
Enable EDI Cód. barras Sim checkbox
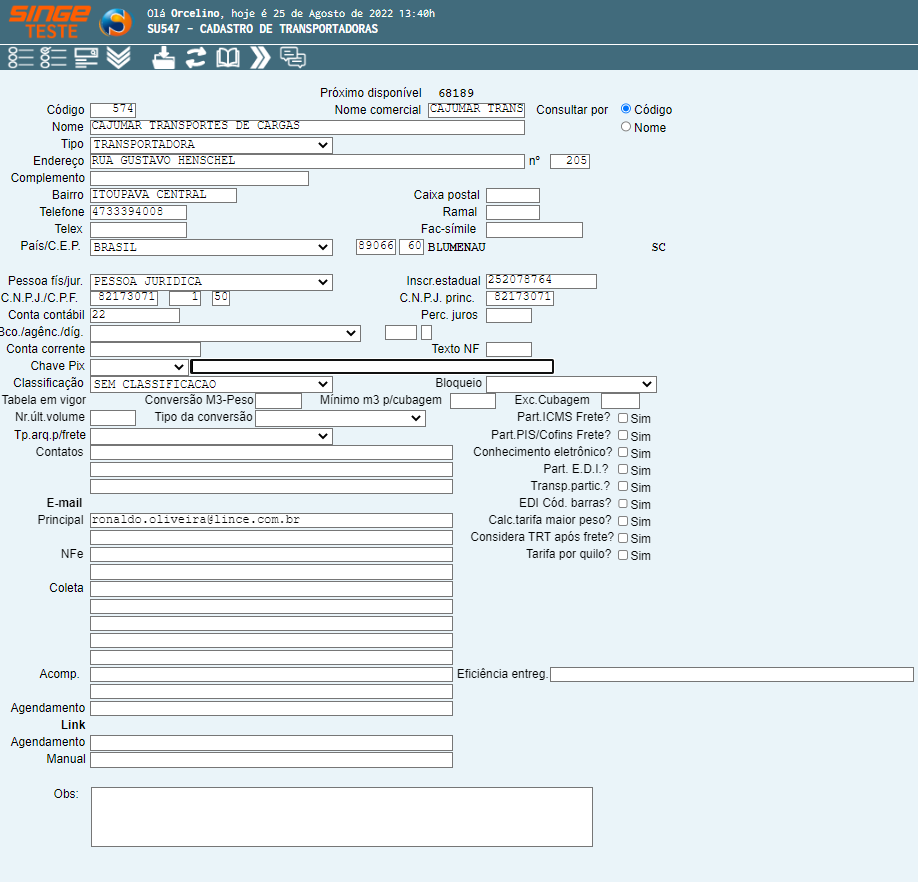pyautogui.click(x=623, y=503)
